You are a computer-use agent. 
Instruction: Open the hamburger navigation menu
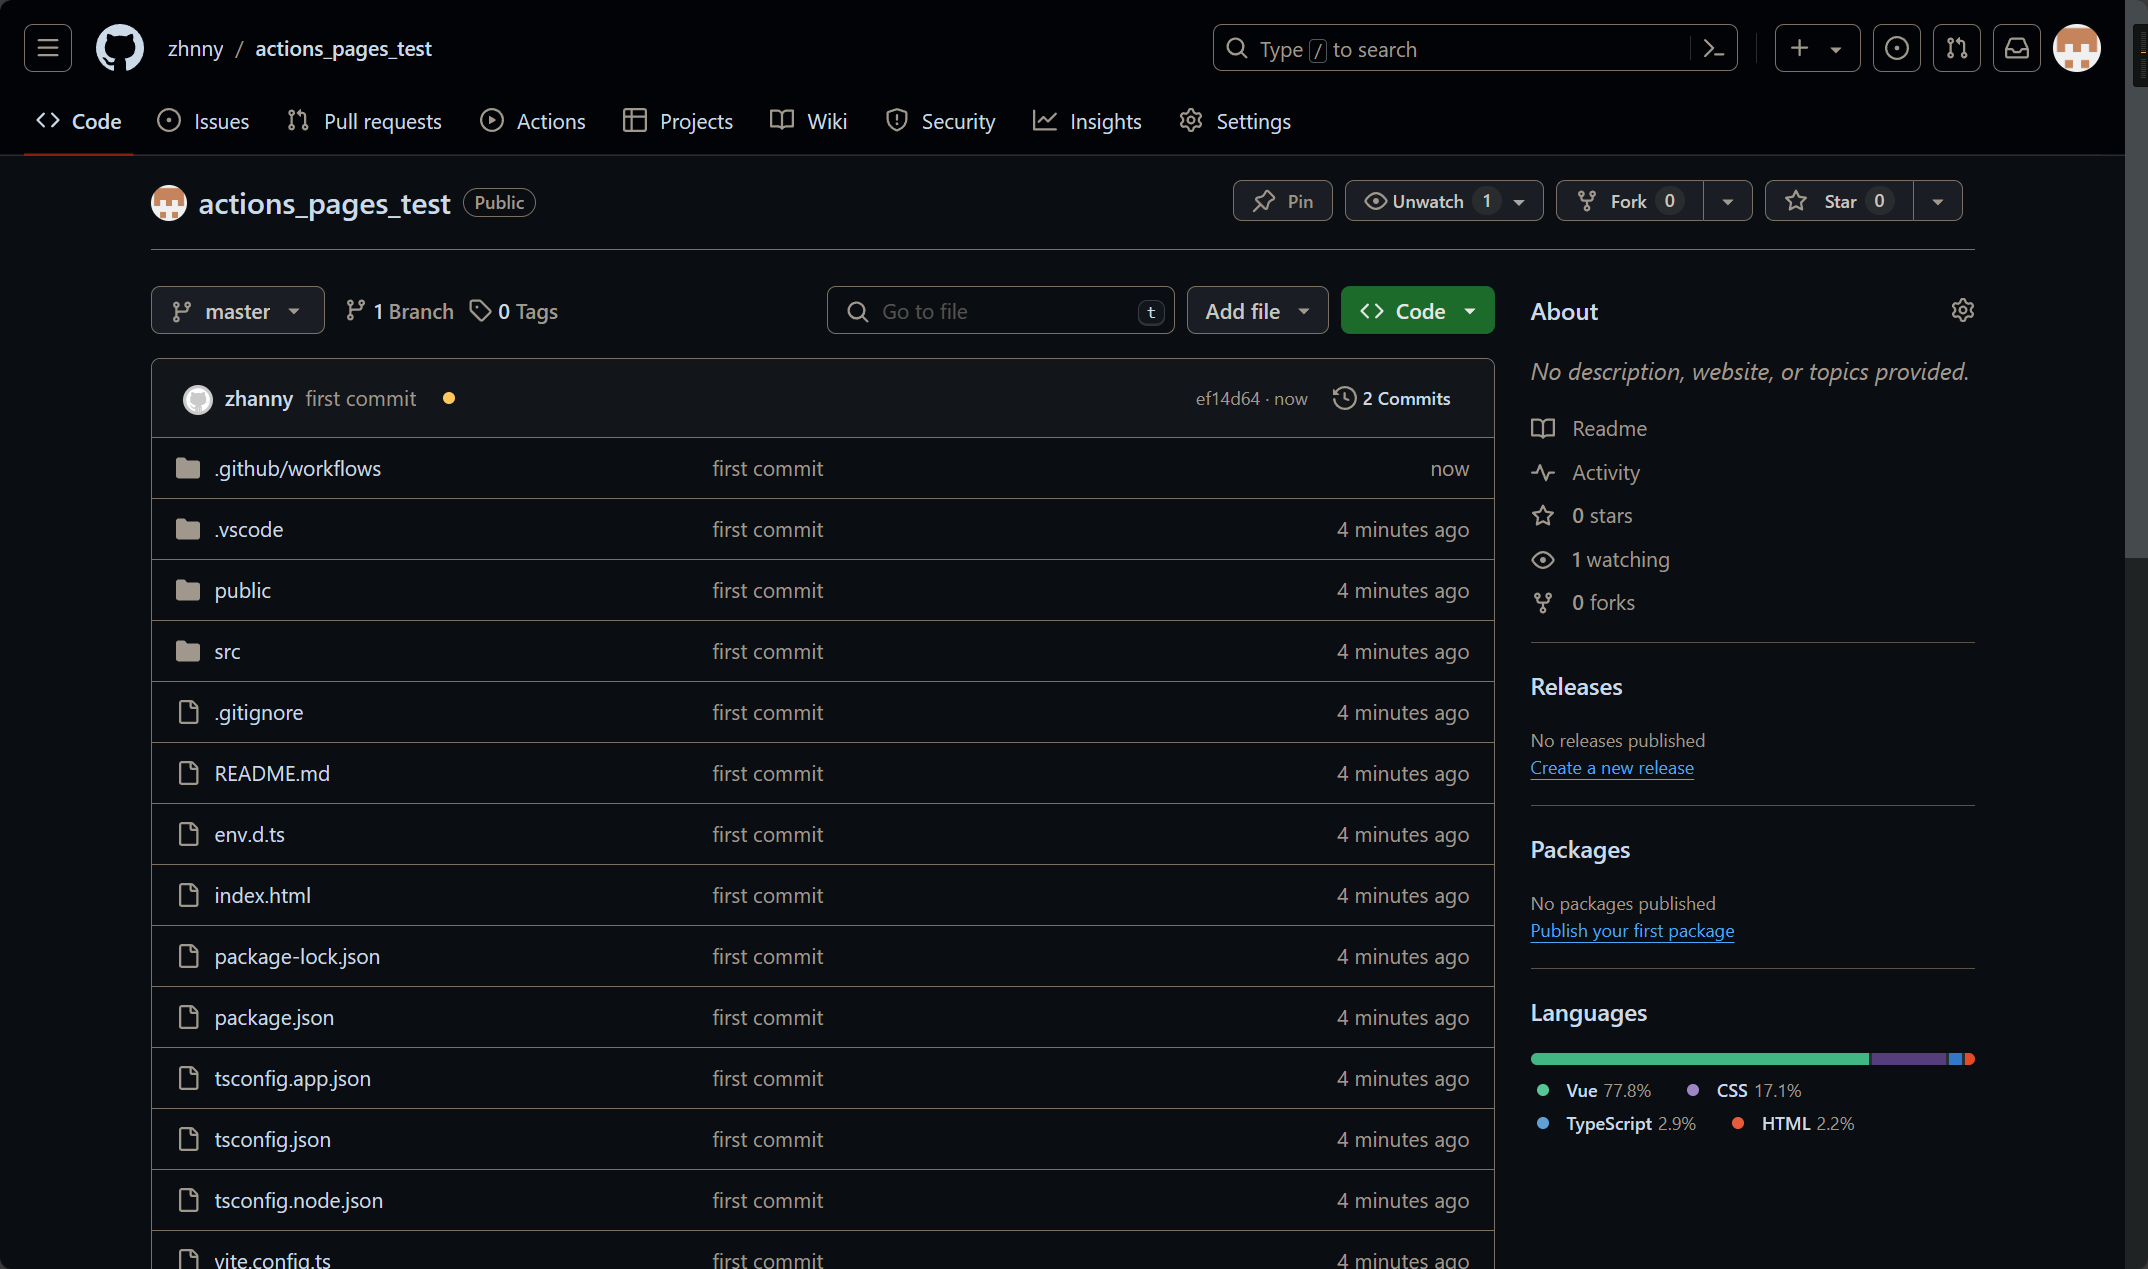(x=48, y=48)
